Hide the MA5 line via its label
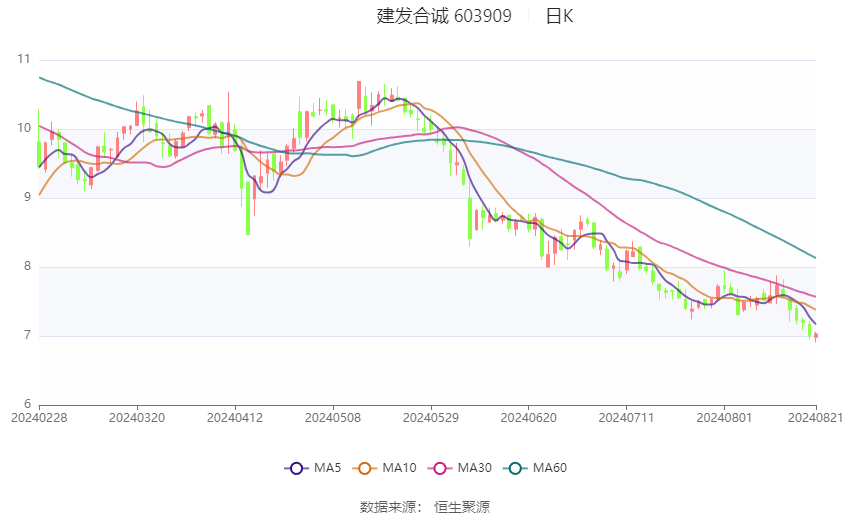The height and width of the screenshot is (517, 850). [327, 468]
